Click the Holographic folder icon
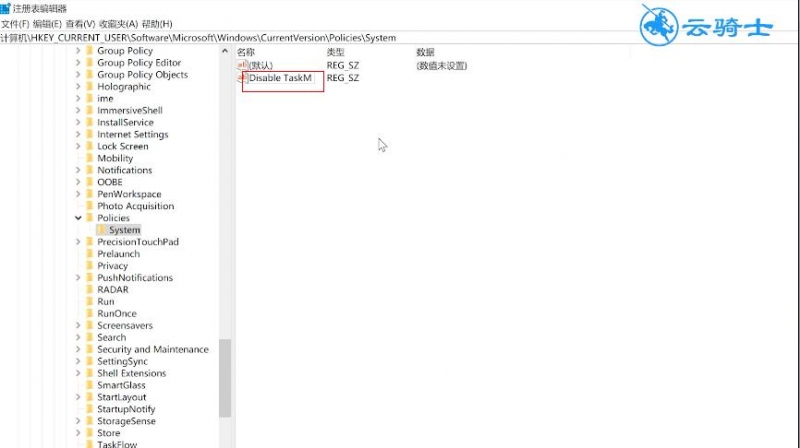This screenshot has width=800, height=448. click(x=90, y=86)
